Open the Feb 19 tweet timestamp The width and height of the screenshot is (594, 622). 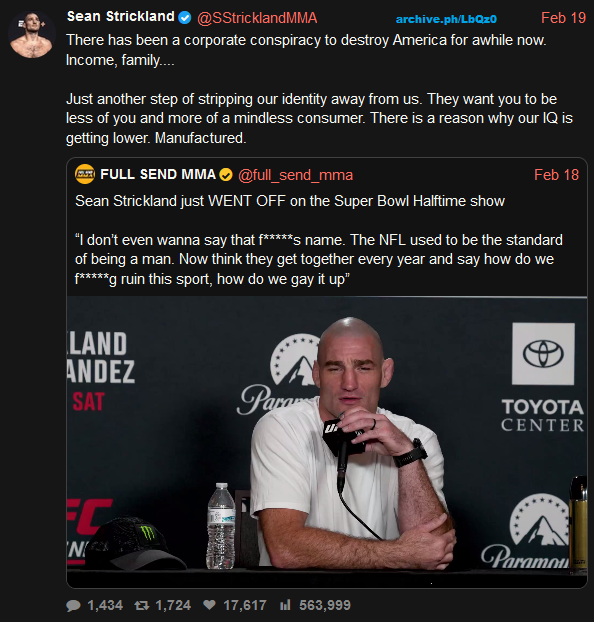click(x=563, y=18)
